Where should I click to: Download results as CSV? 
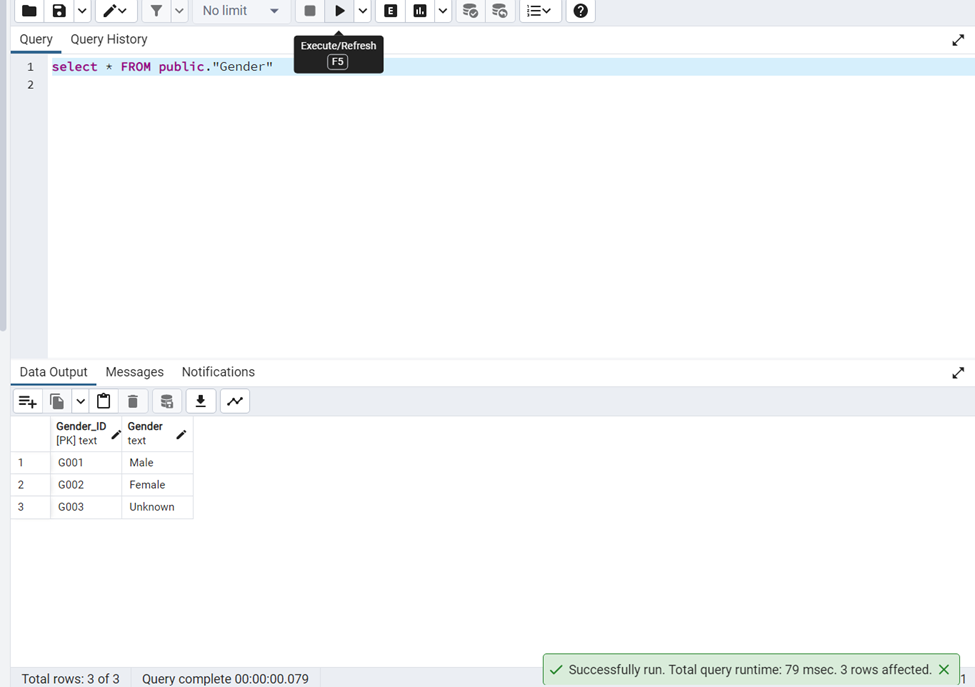coord(201,402)
